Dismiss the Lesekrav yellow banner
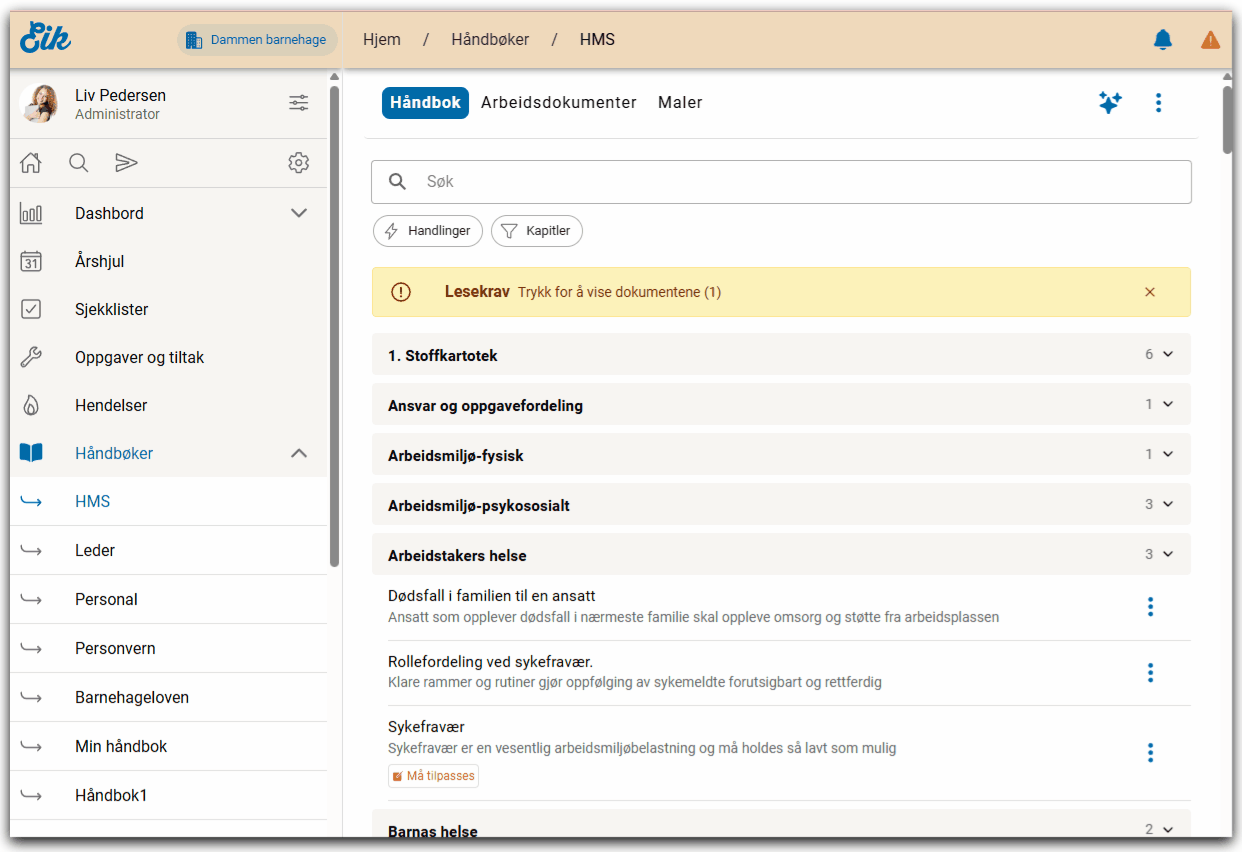The image size is (1242, 852). [1149, 292]
